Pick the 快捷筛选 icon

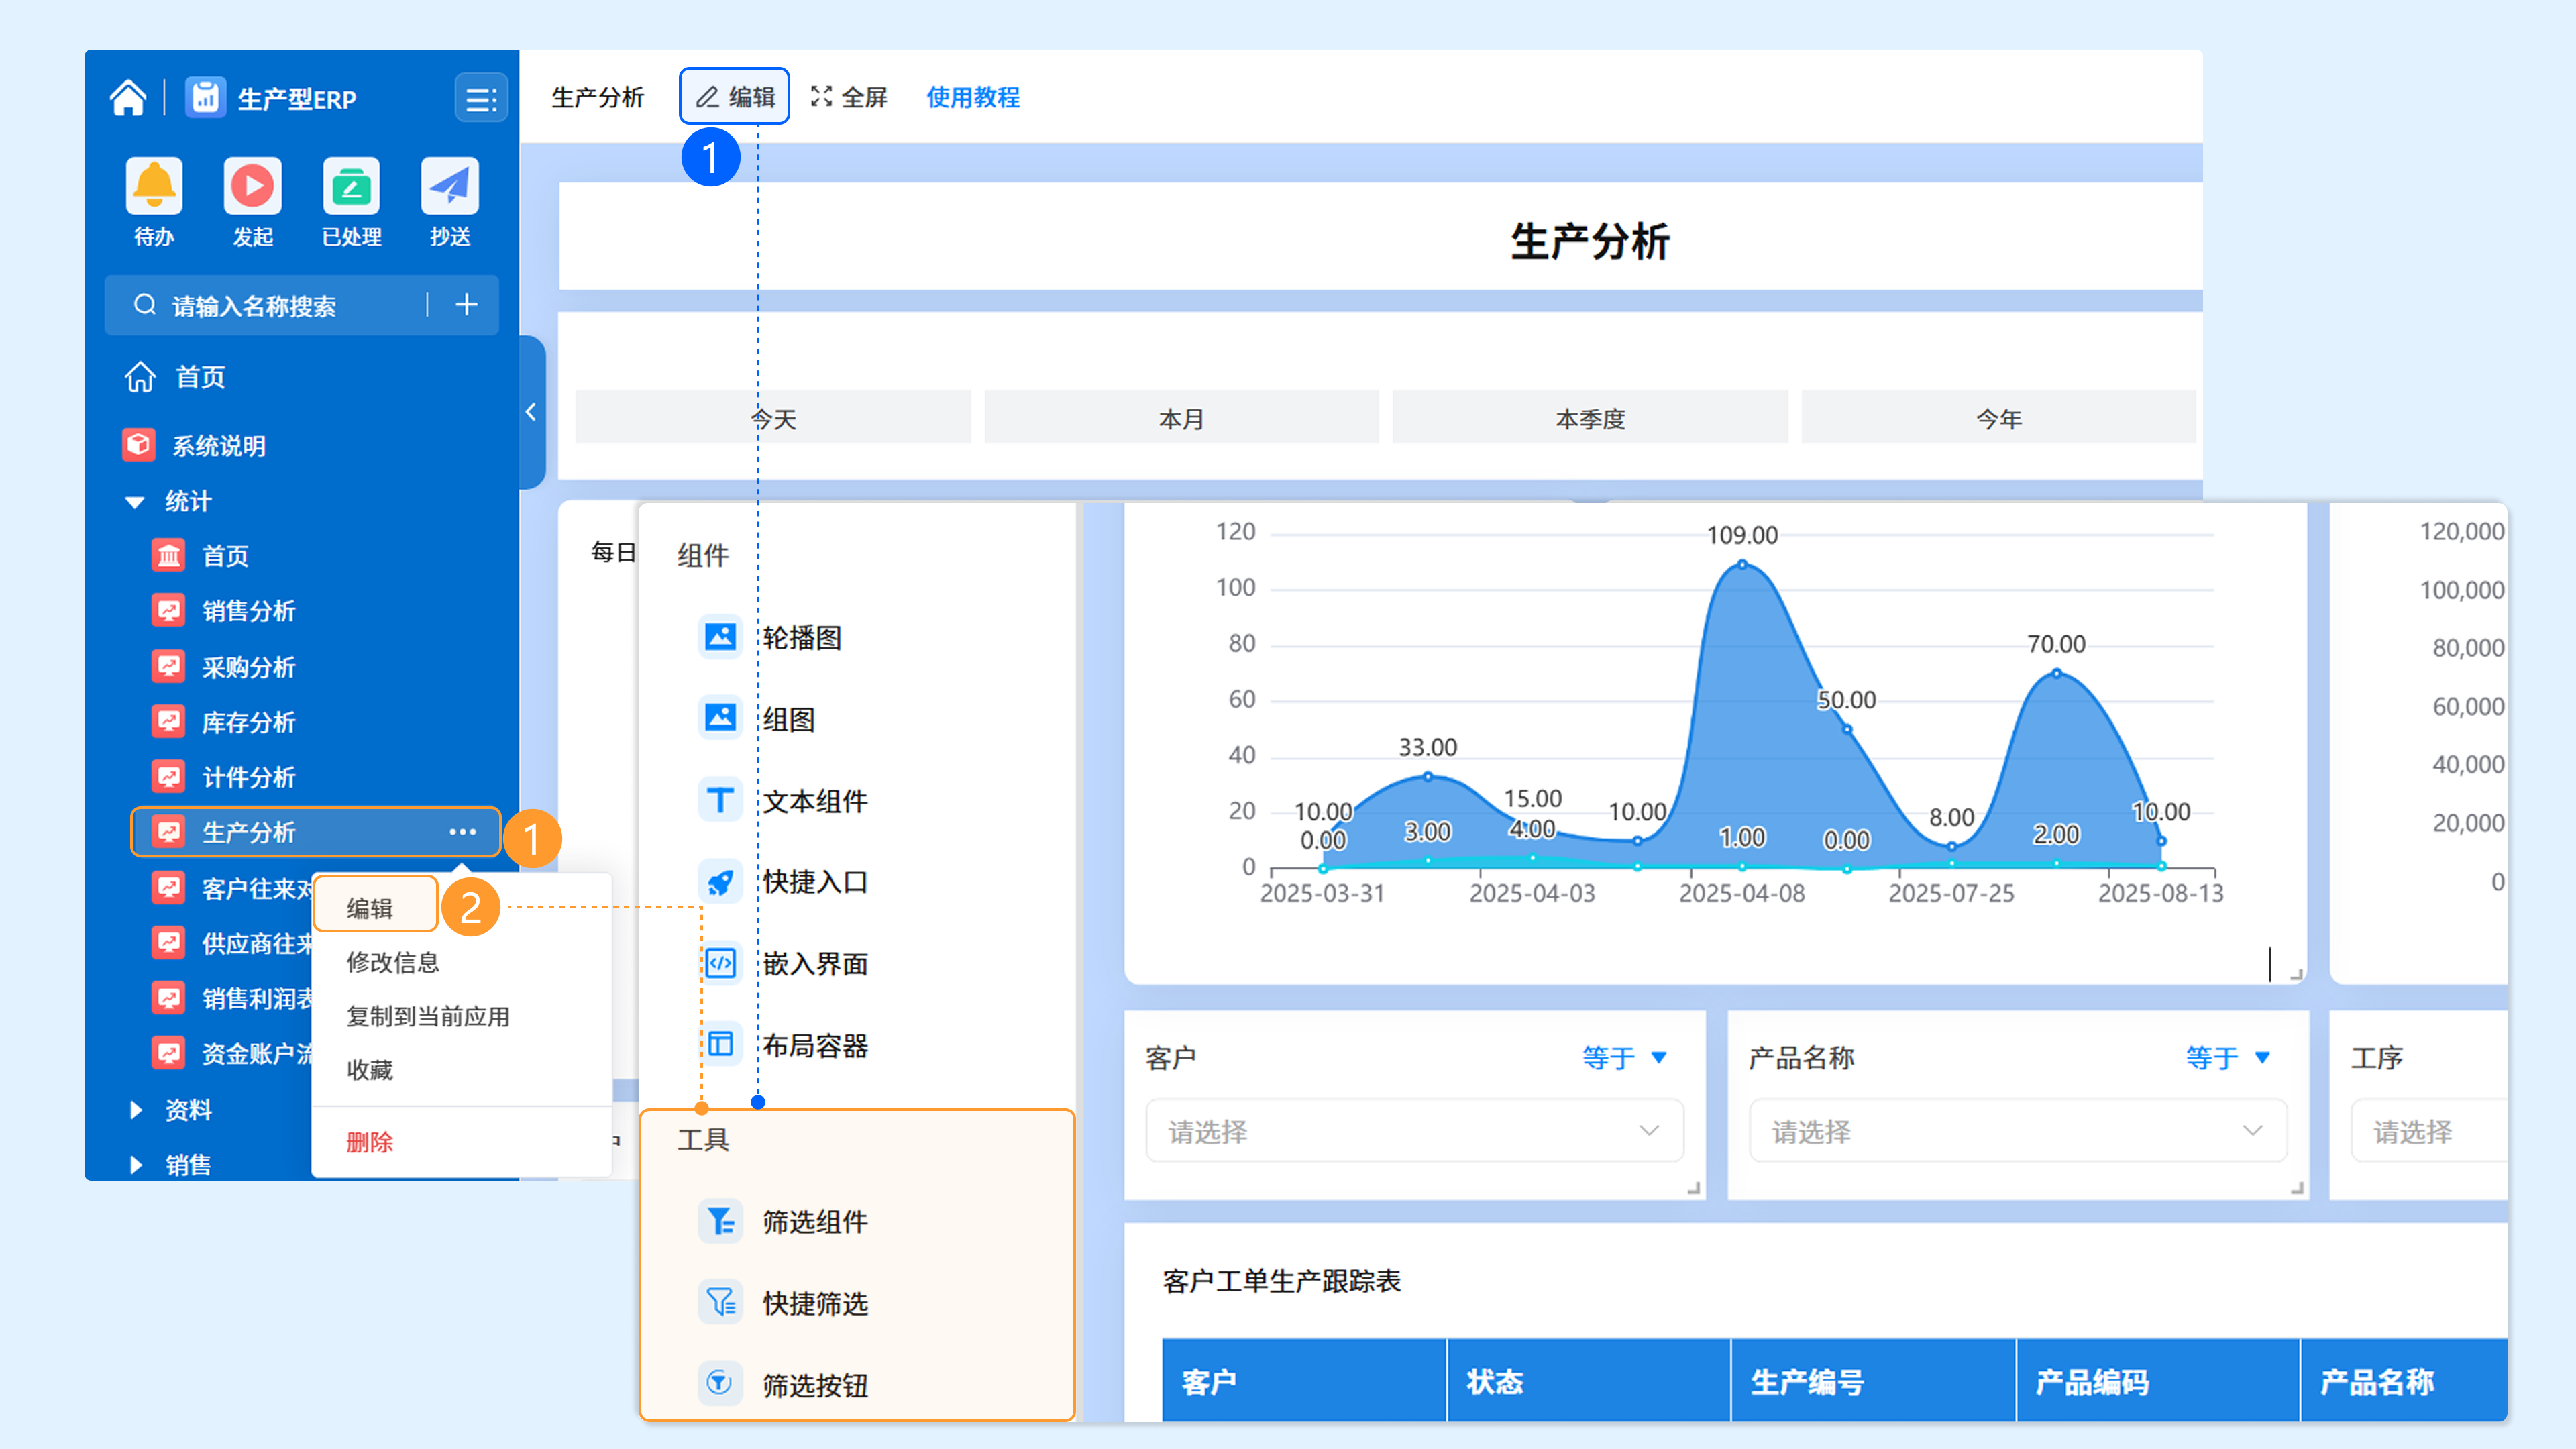(x=720, y=1302)
